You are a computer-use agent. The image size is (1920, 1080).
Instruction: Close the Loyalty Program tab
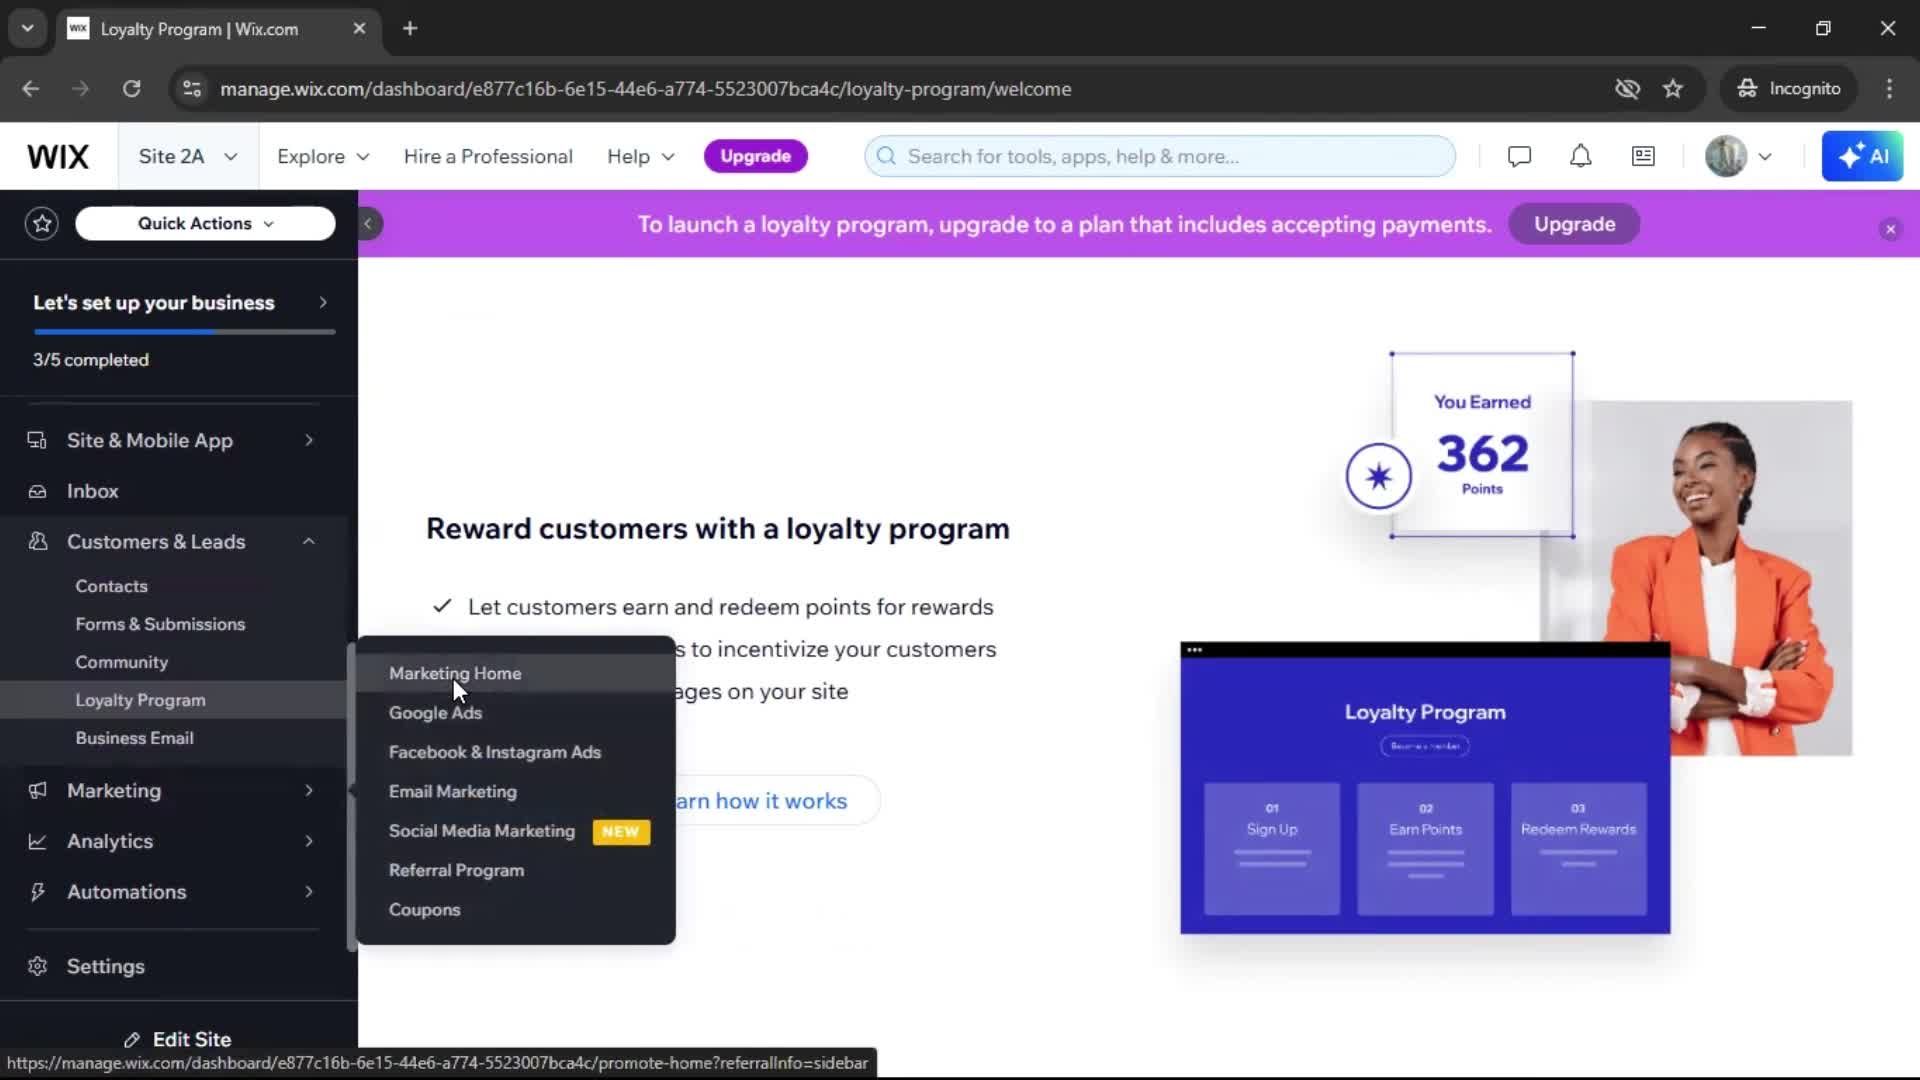[359, 29]
